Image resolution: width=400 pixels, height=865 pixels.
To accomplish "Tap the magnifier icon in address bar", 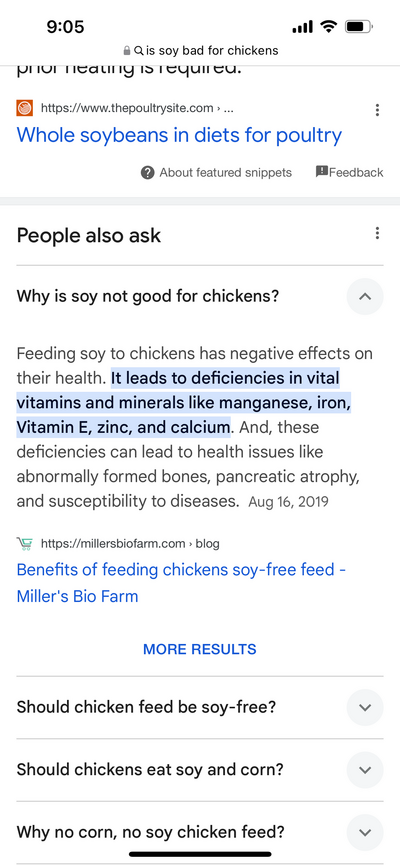I will [138, 51].
